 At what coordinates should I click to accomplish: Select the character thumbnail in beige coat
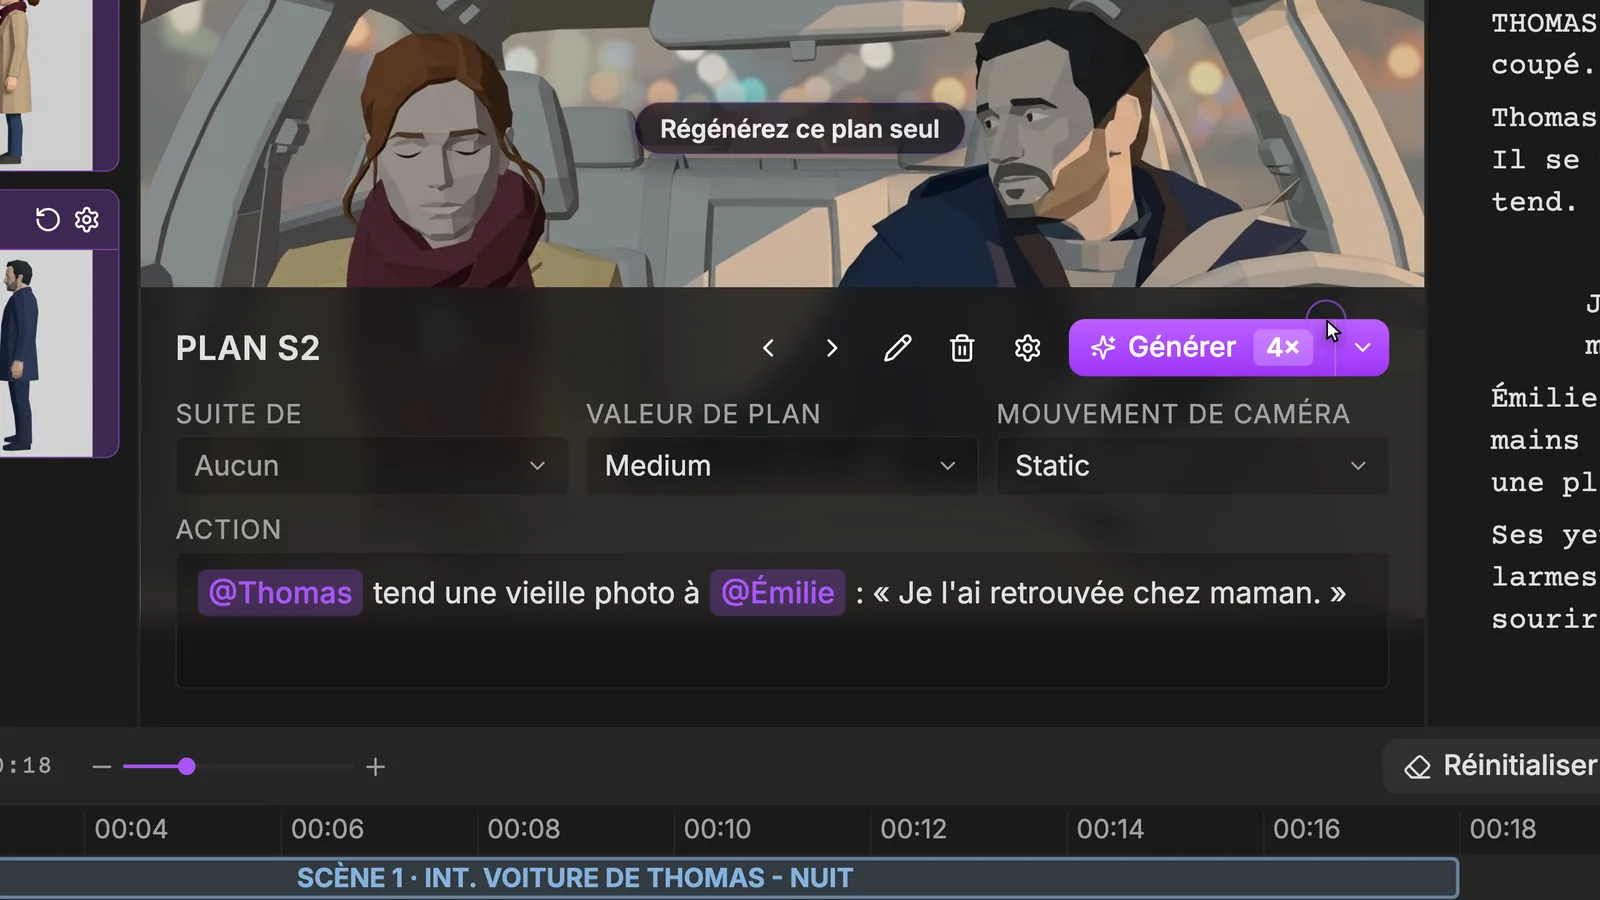[x=46, y=84]
